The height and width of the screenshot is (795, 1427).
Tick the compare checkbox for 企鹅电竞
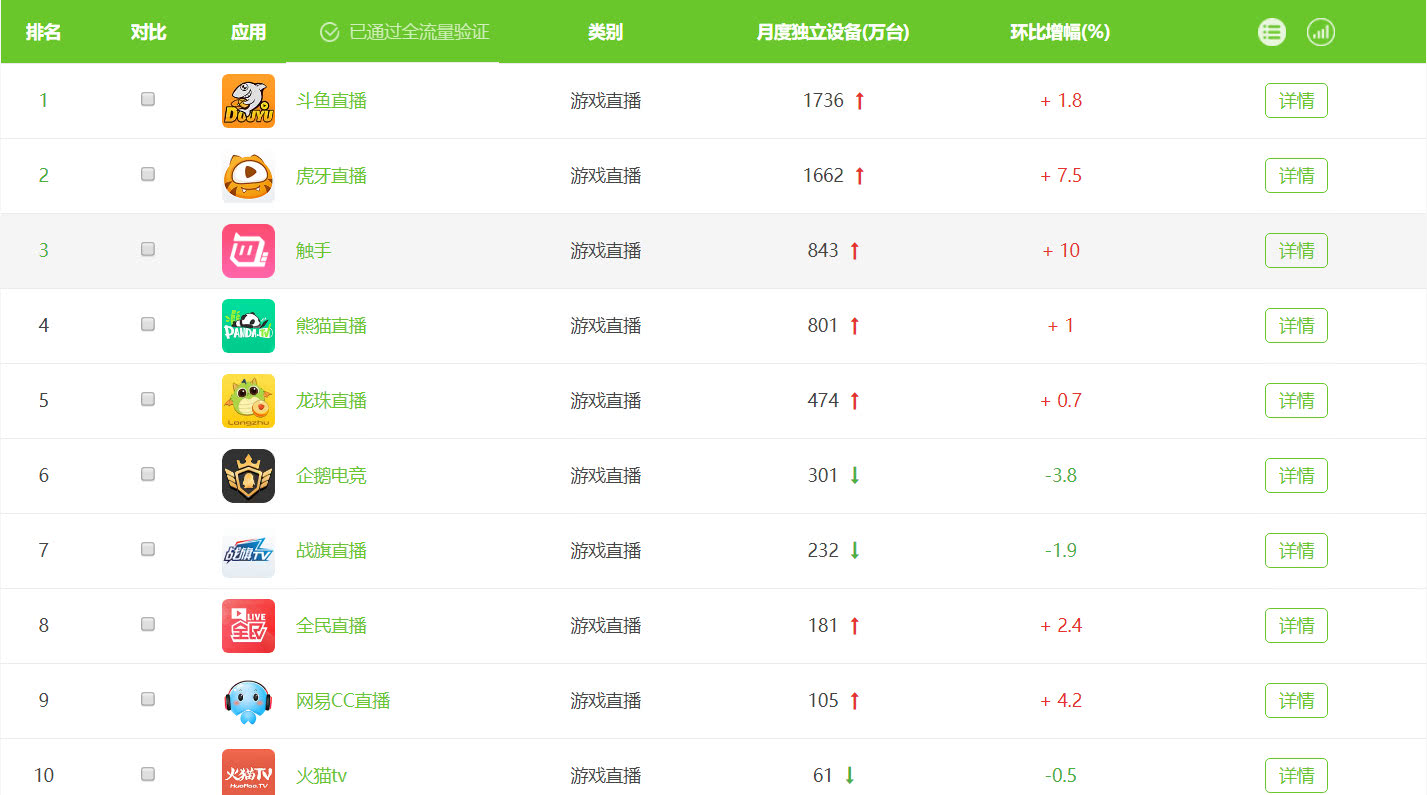point(148,474)
